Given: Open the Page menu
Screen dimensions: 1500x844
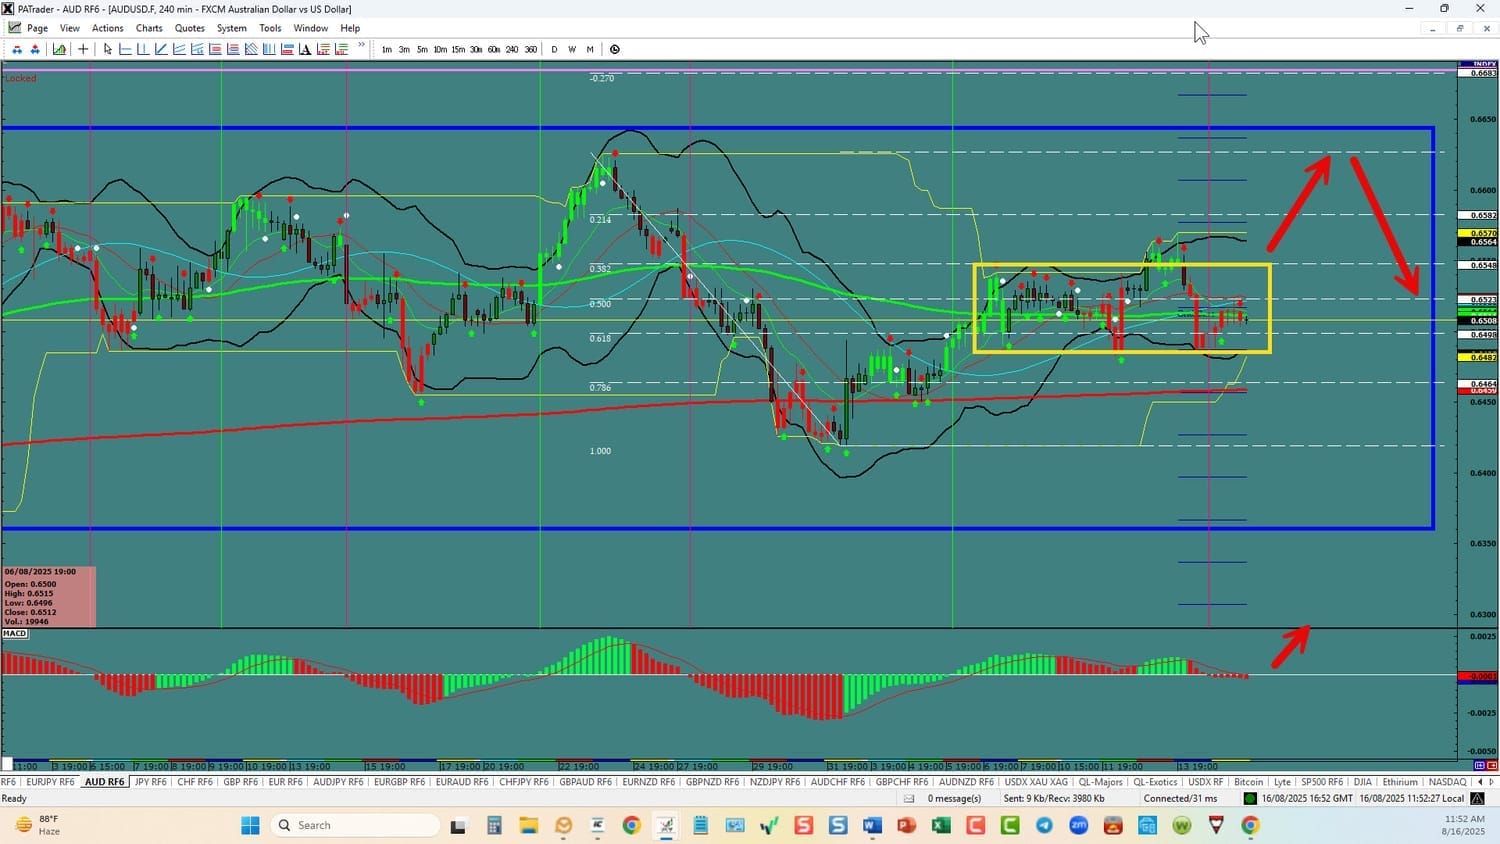Looking at the screenshot, I should click(x=38, y=28).
